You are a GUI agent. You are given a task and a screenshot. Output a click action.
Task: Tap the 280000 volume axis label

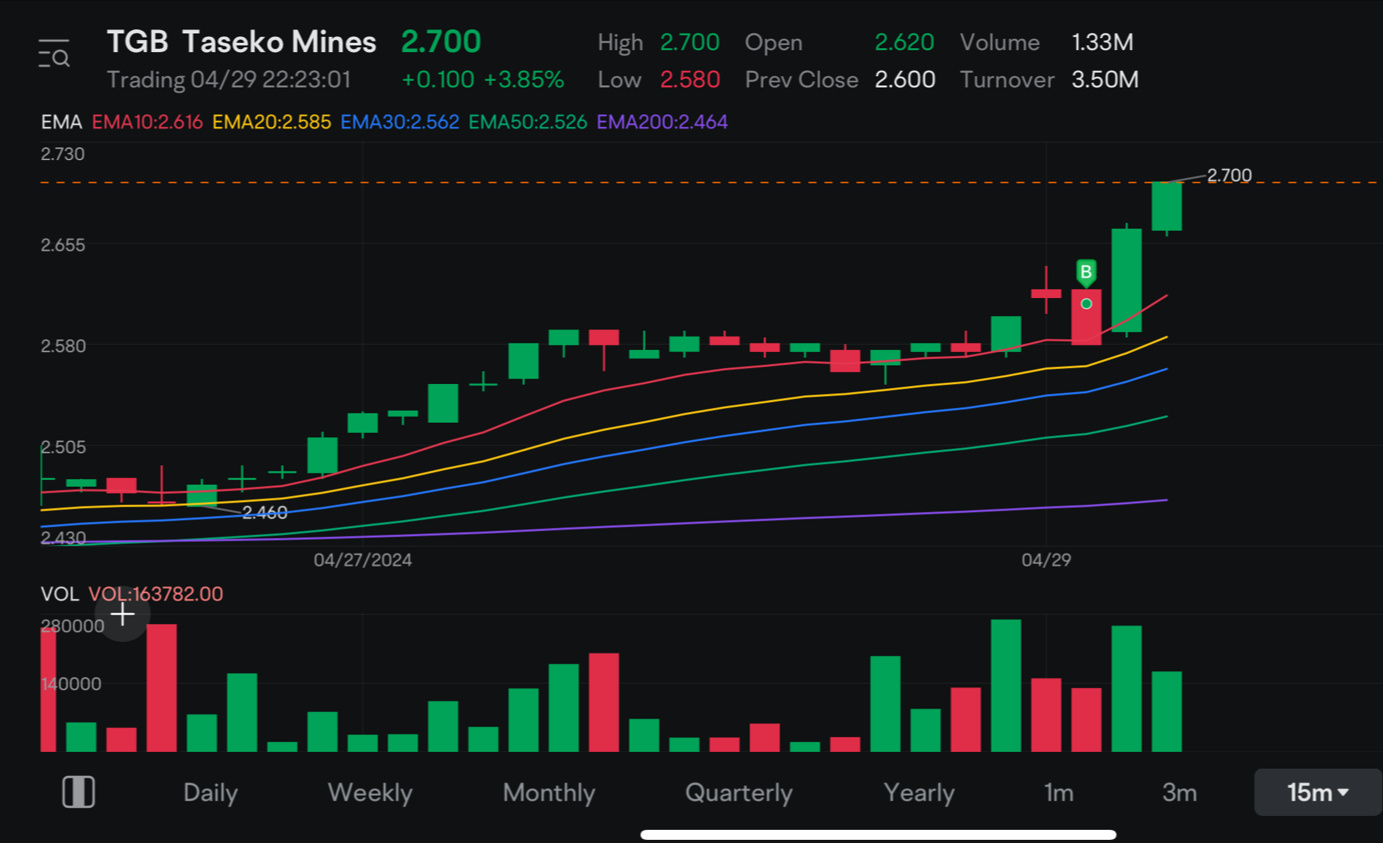(x=72, y=626)
